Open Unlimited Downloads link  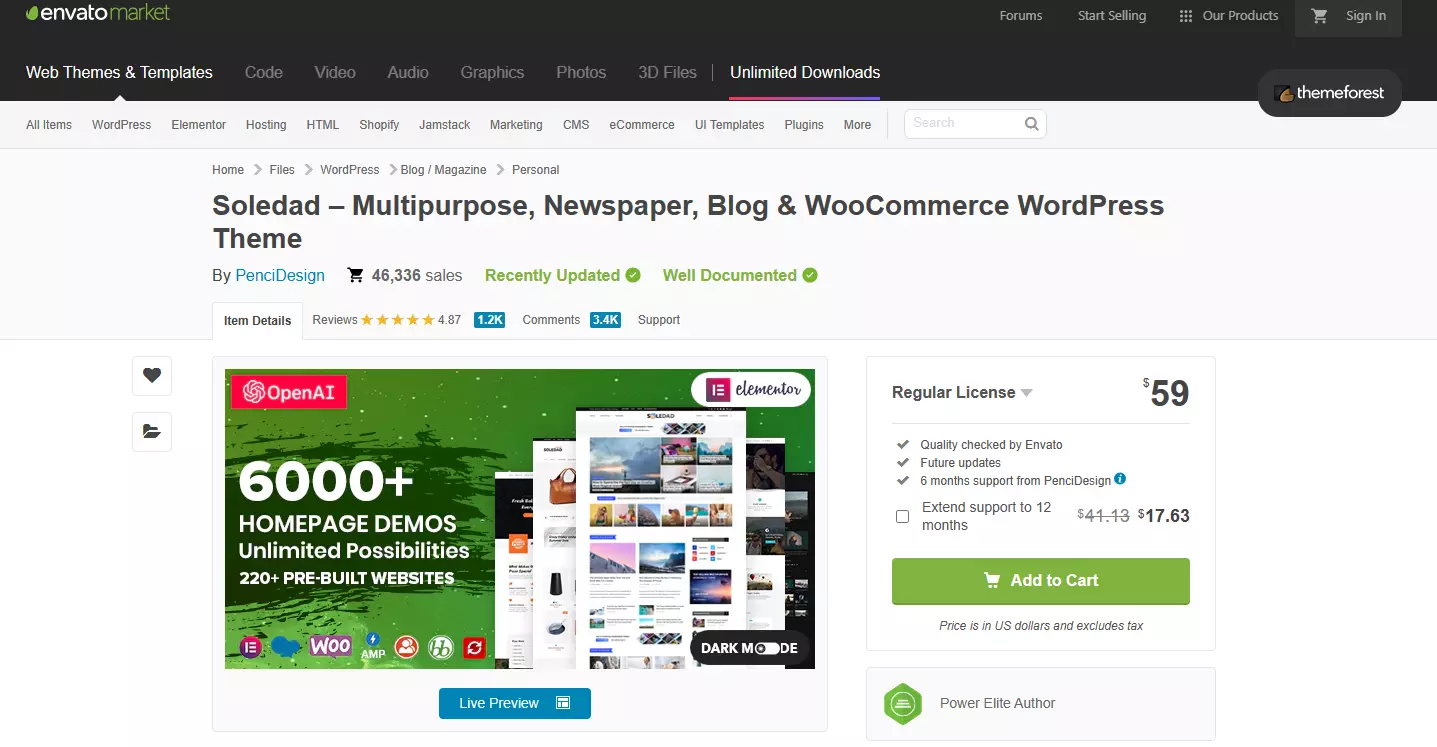tap(805, 72)
